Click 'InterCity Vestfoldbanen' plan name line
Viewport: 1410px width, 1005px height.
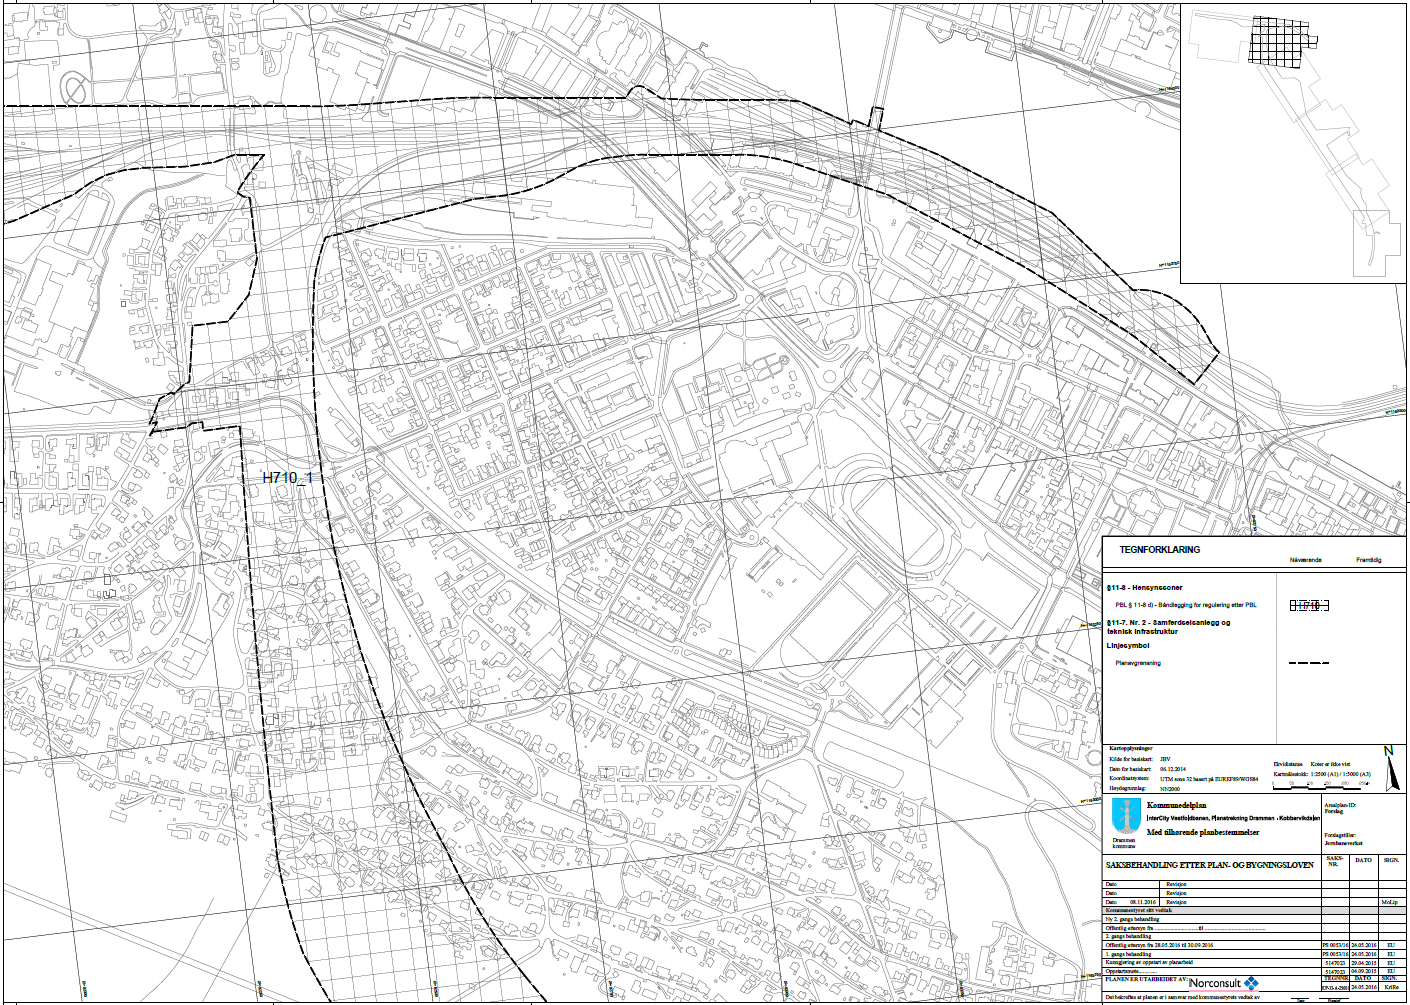tap(1233, 818)
